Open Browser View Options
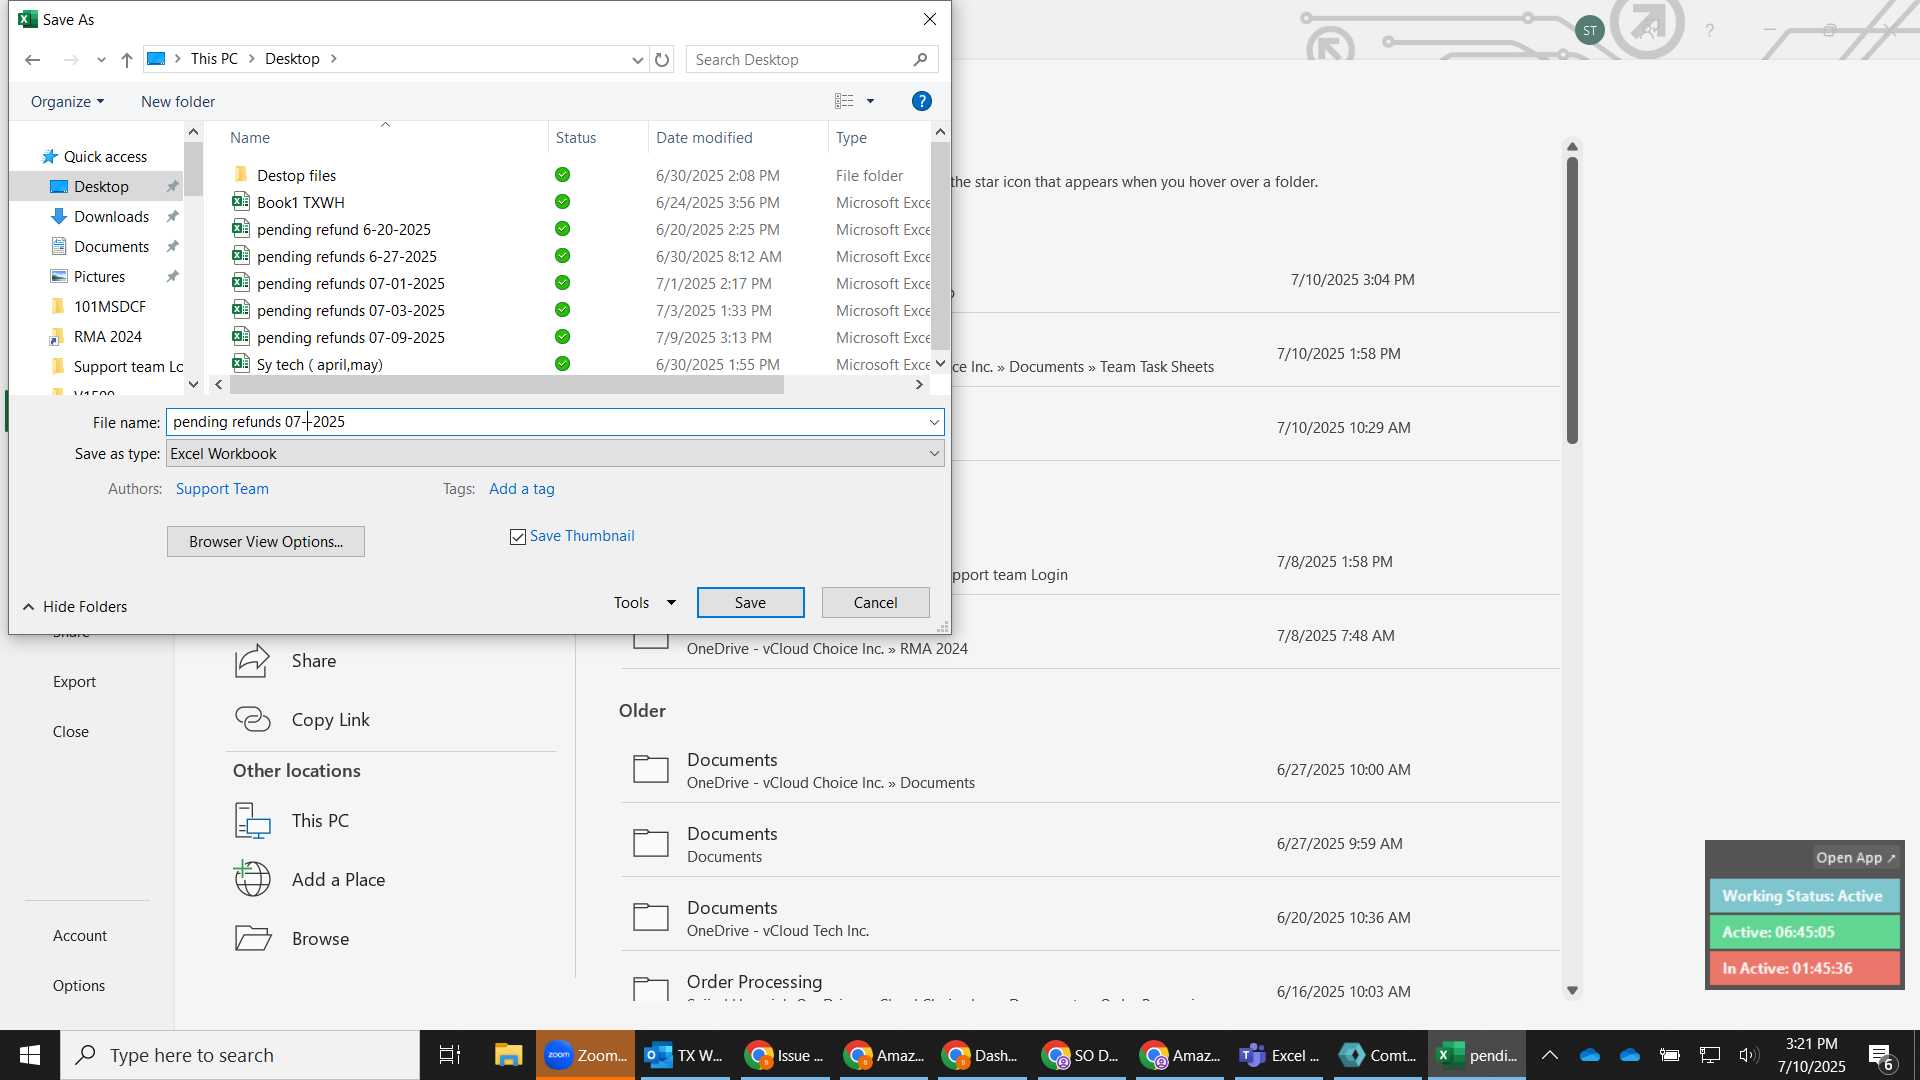The width and height of the screenshot is (1920, 1080). (x=266, y=542)
